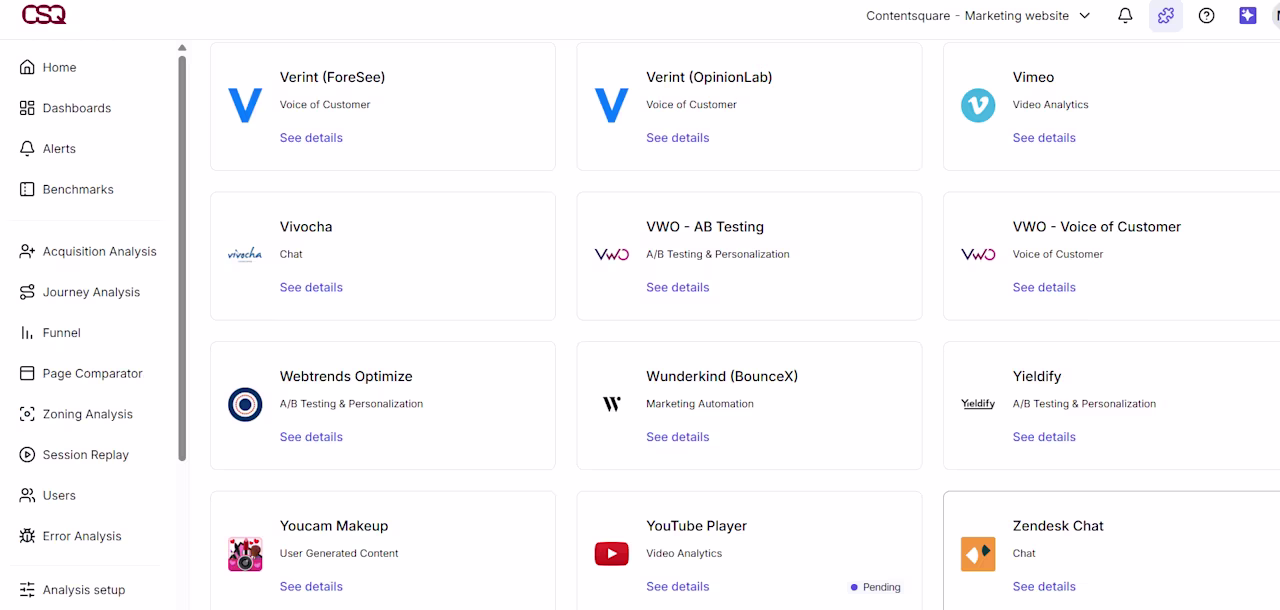Click the Yieldify logo

coord(978,404)
